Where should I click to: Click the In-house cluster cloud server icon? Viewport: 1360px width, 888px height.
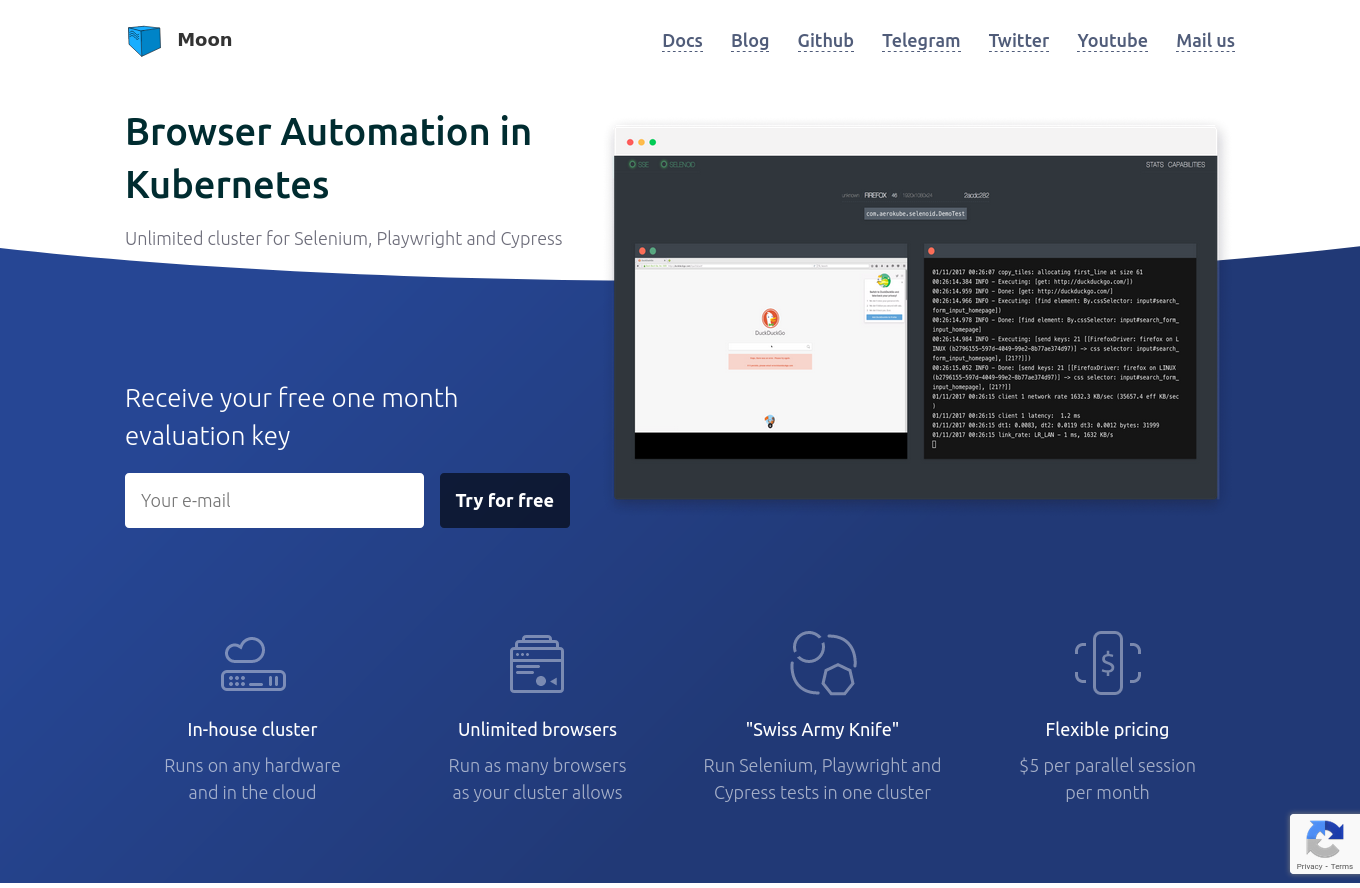(x=253, y=664)
